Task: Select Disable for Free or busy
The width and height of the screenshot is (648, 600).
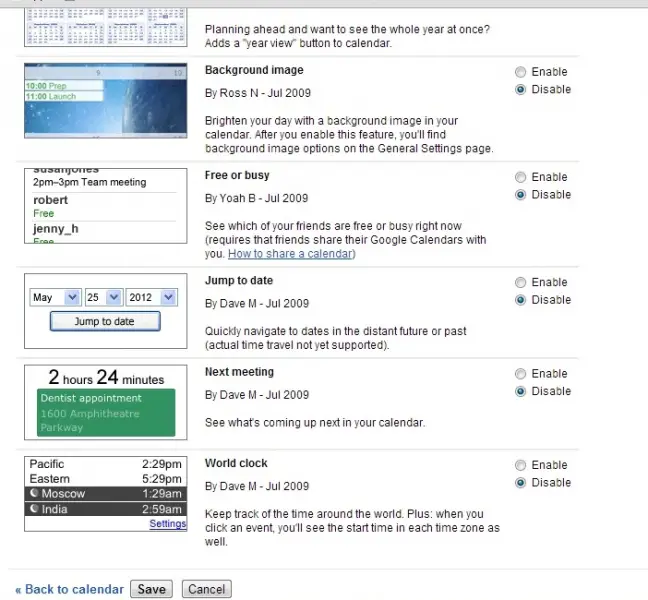Action: [520, 195]
